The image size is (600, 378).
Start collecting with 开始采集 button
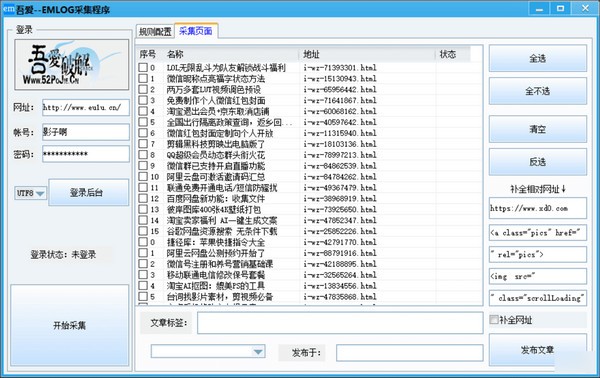point(70,325)
